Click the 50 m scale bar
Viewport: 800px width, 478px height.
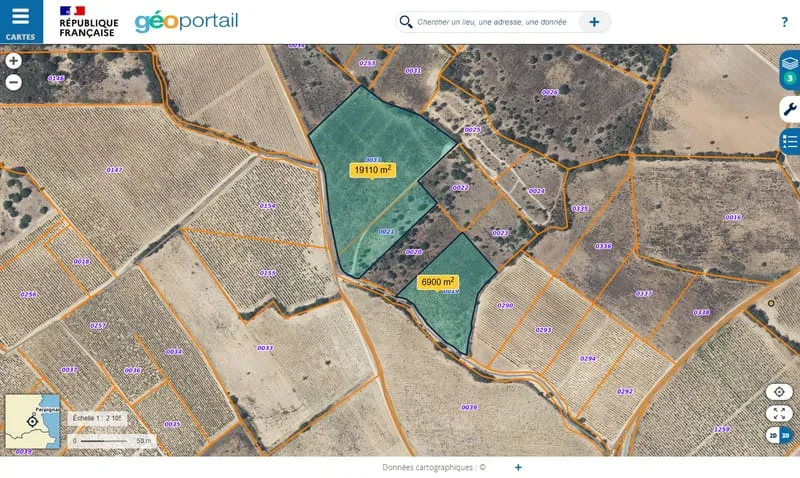click(x=112, y=440)
